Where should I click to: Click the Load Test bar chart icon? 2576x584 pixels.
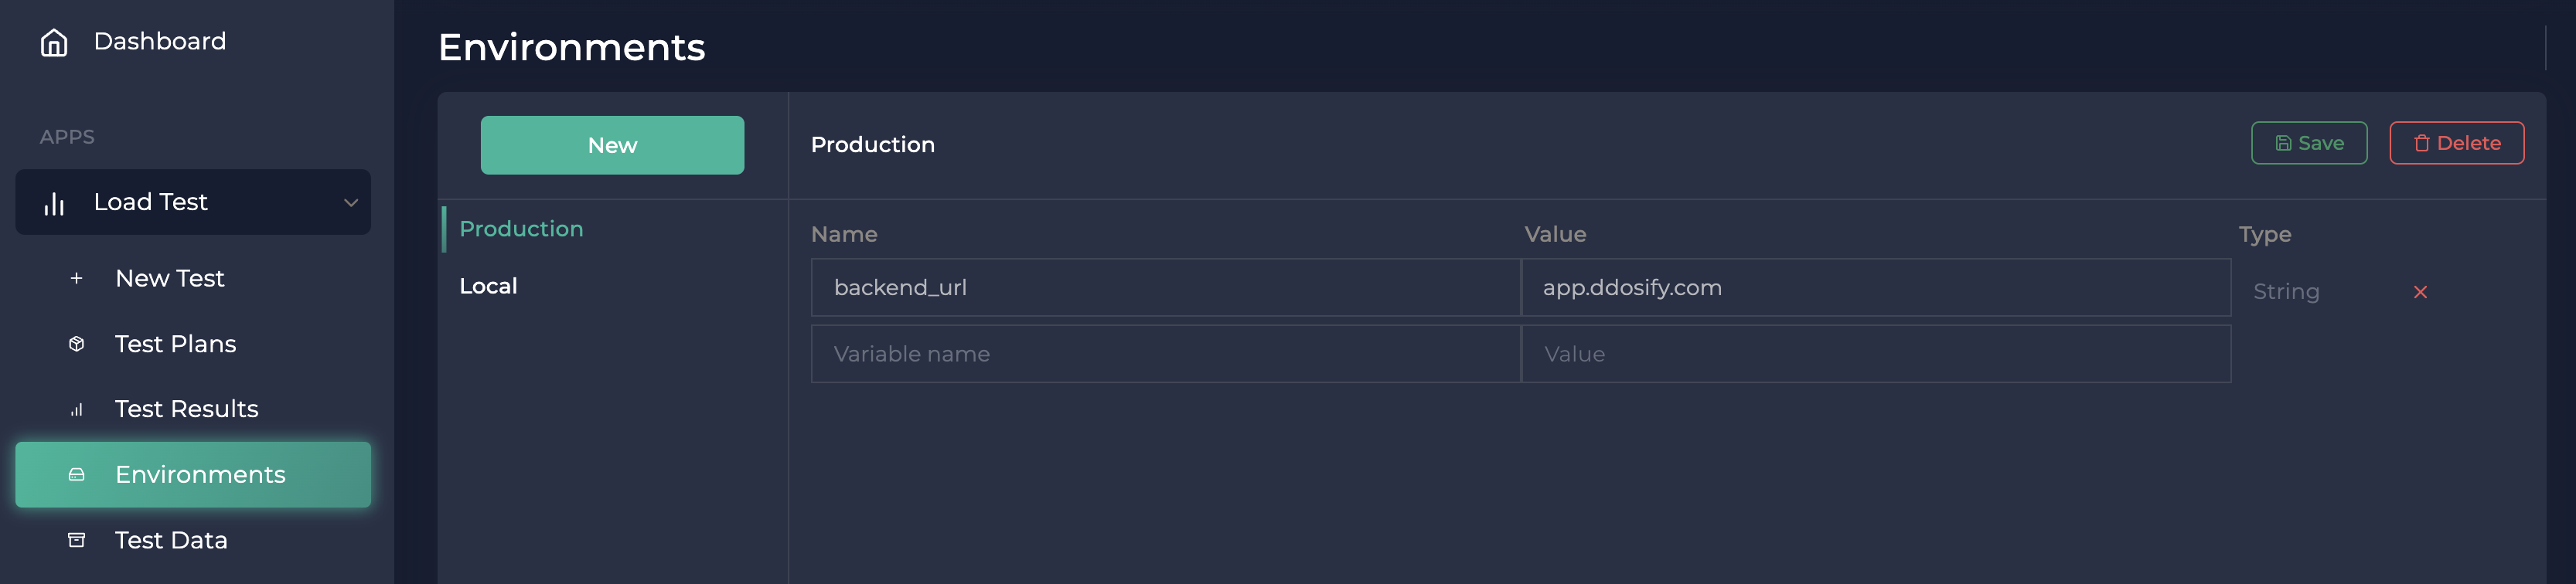pos(55,202)
